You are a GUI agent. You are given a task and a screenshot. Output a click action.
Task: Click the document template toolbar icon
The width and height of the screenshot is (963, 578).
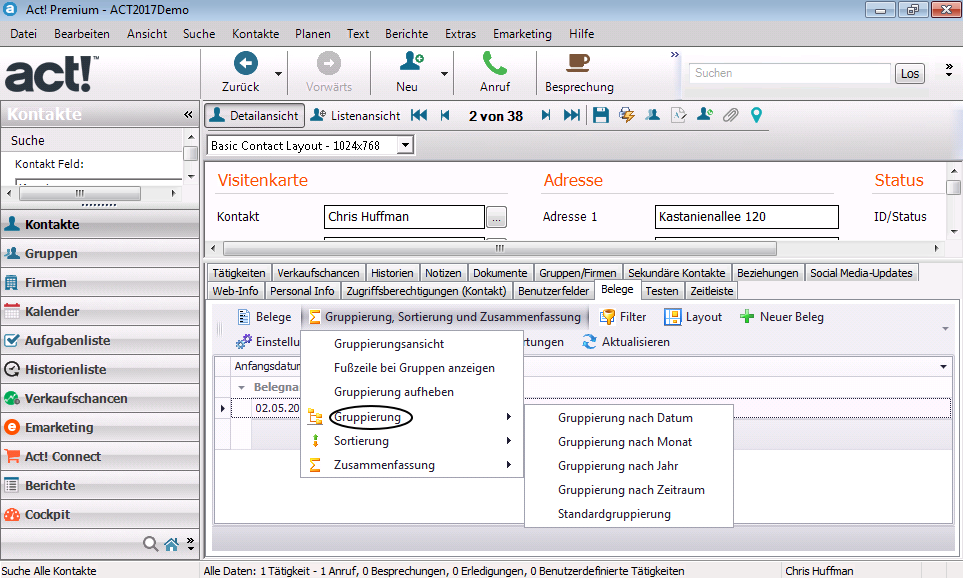[x=678, y=115]
